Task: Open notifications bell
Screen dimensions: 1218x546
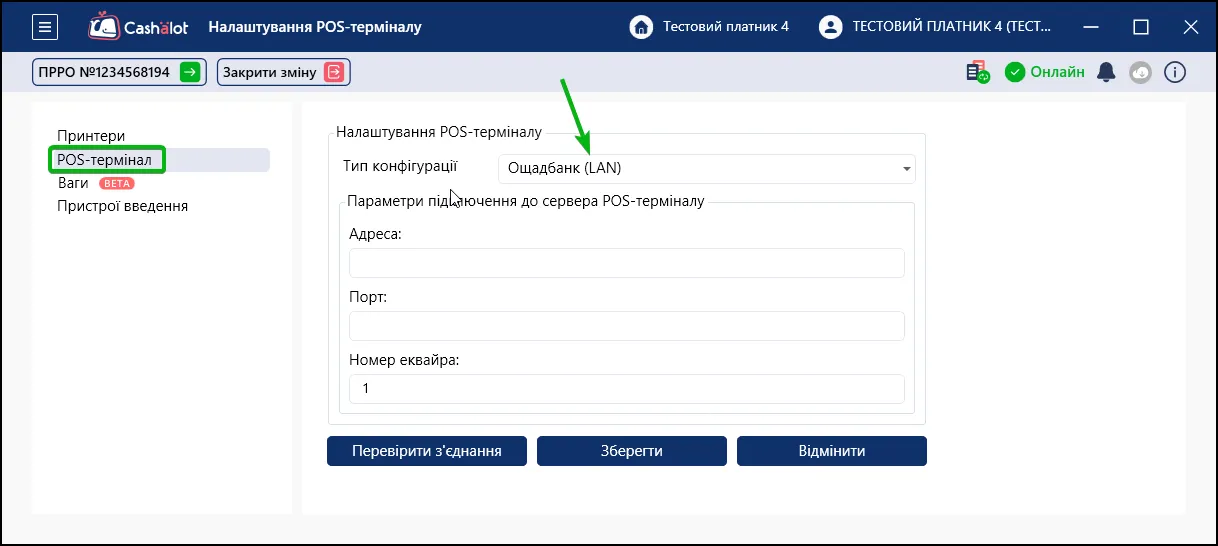Action: tap(1106, 72)
